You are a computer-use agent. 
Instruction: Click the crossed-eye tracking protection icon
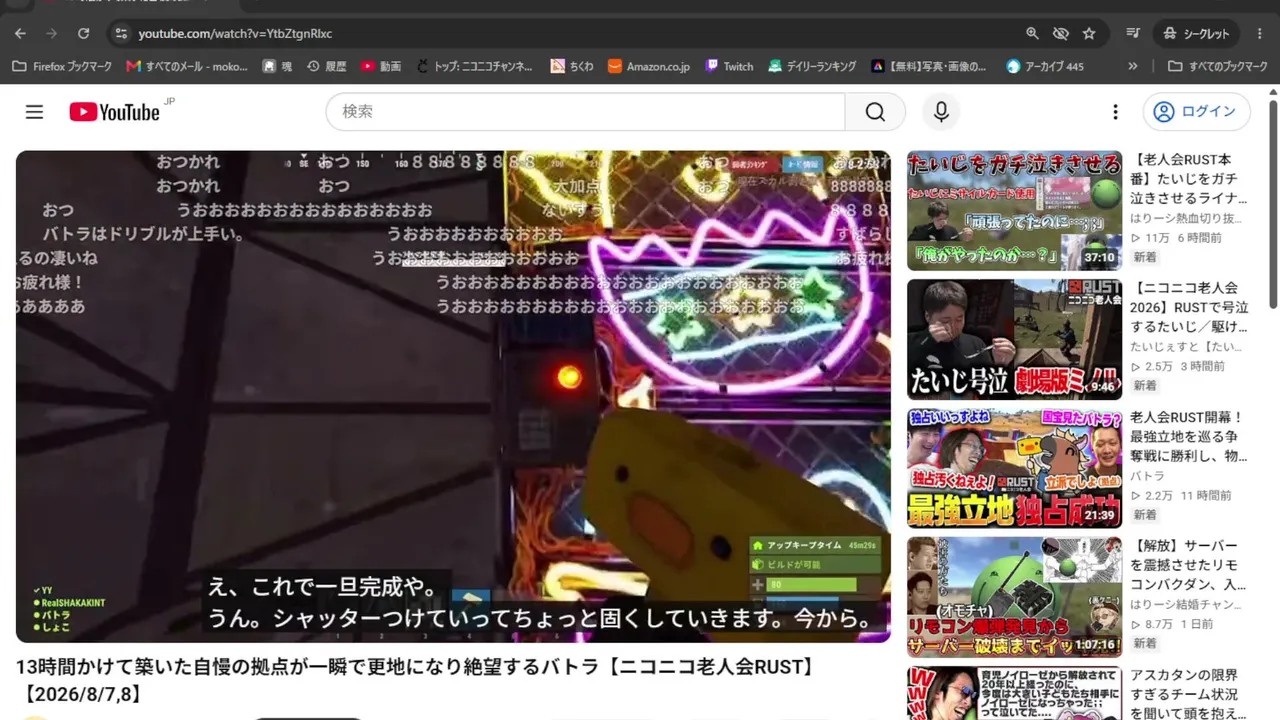(x=1061, y=33)
